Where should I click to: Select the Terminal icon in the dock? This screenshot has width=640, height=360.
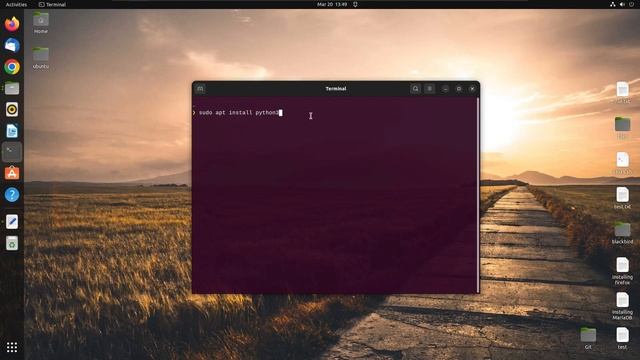pyautogui.click(x=12, y=152)
